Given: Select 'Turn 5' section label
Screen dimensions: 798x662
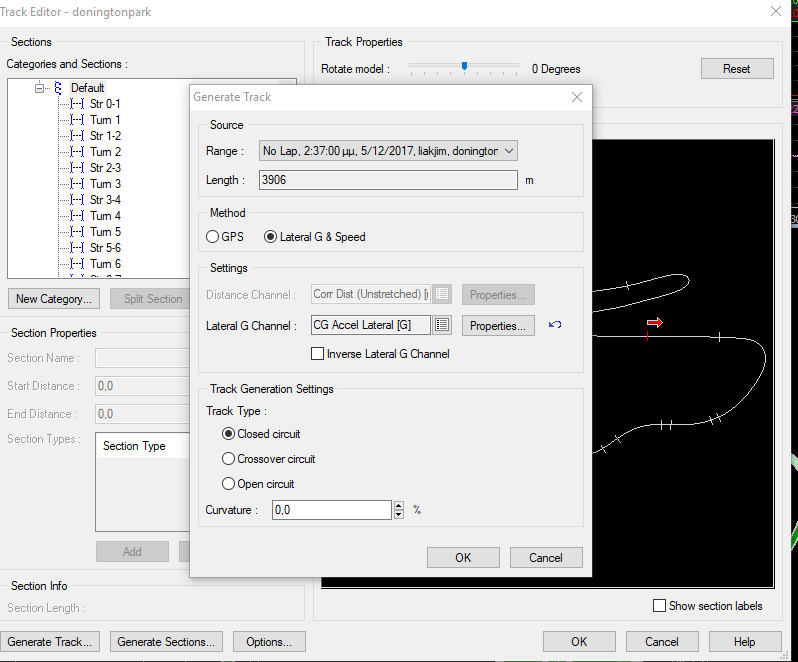Looking at the screenshot, I should (x=105, y=232).
